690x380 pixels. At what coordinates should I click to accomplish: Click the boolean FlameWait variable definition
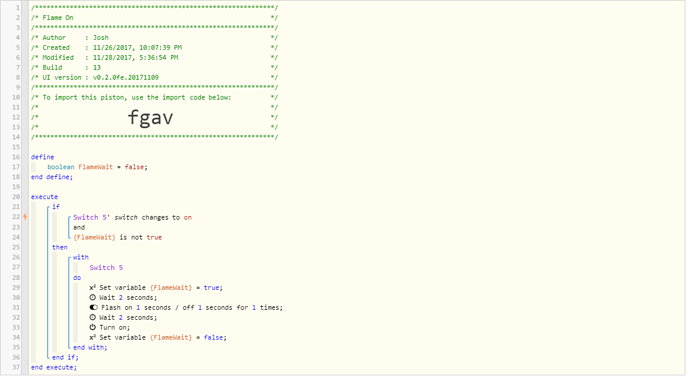pos(98,167)
